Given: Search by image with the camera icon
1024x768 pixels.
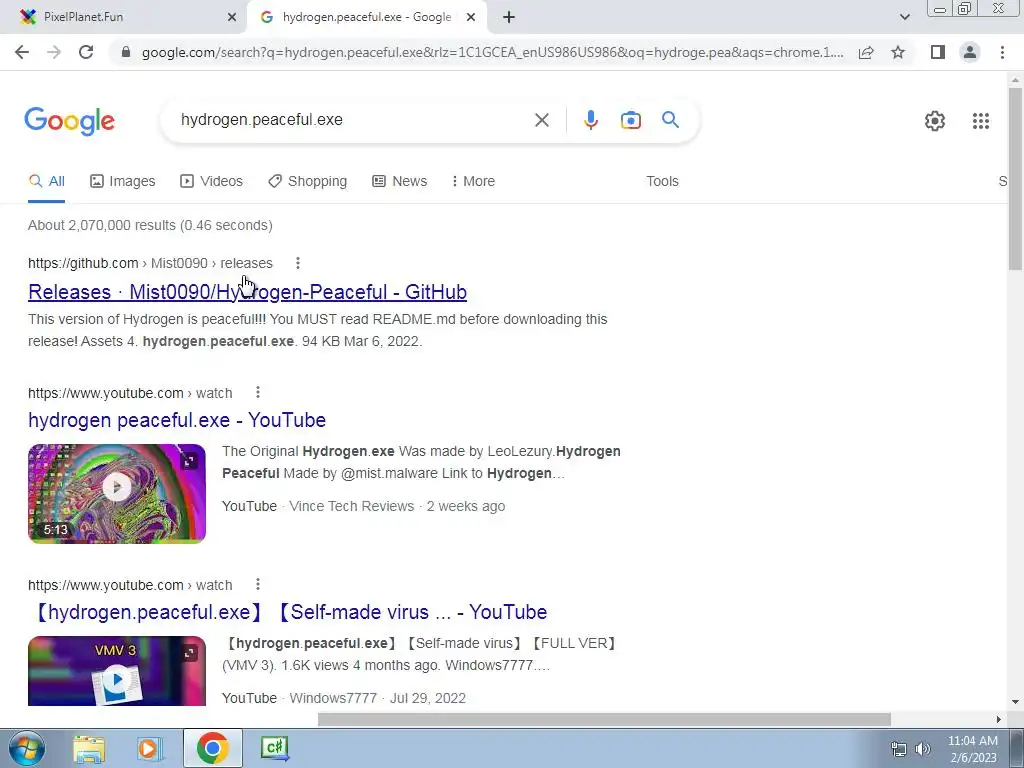Looking at the screenshot, I should coord(630,120).
